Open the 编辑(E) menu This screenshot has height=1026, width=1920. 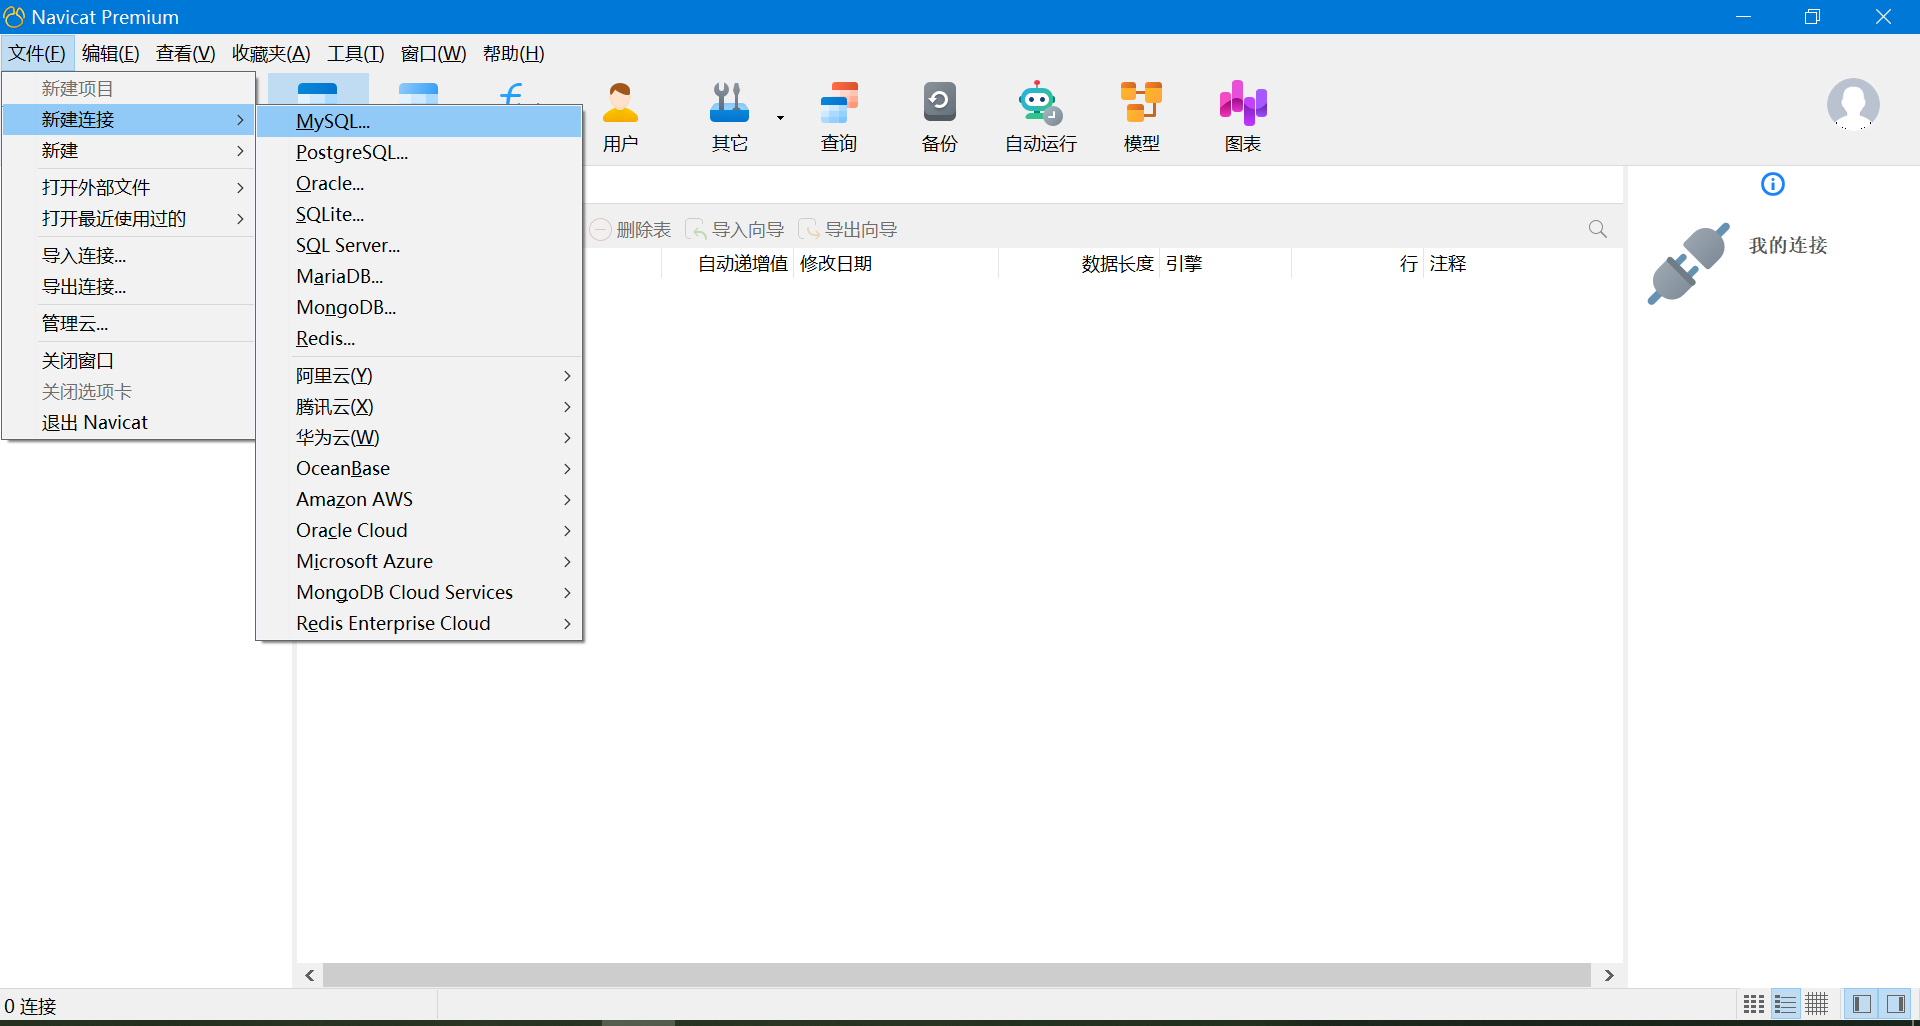(111, 54)
